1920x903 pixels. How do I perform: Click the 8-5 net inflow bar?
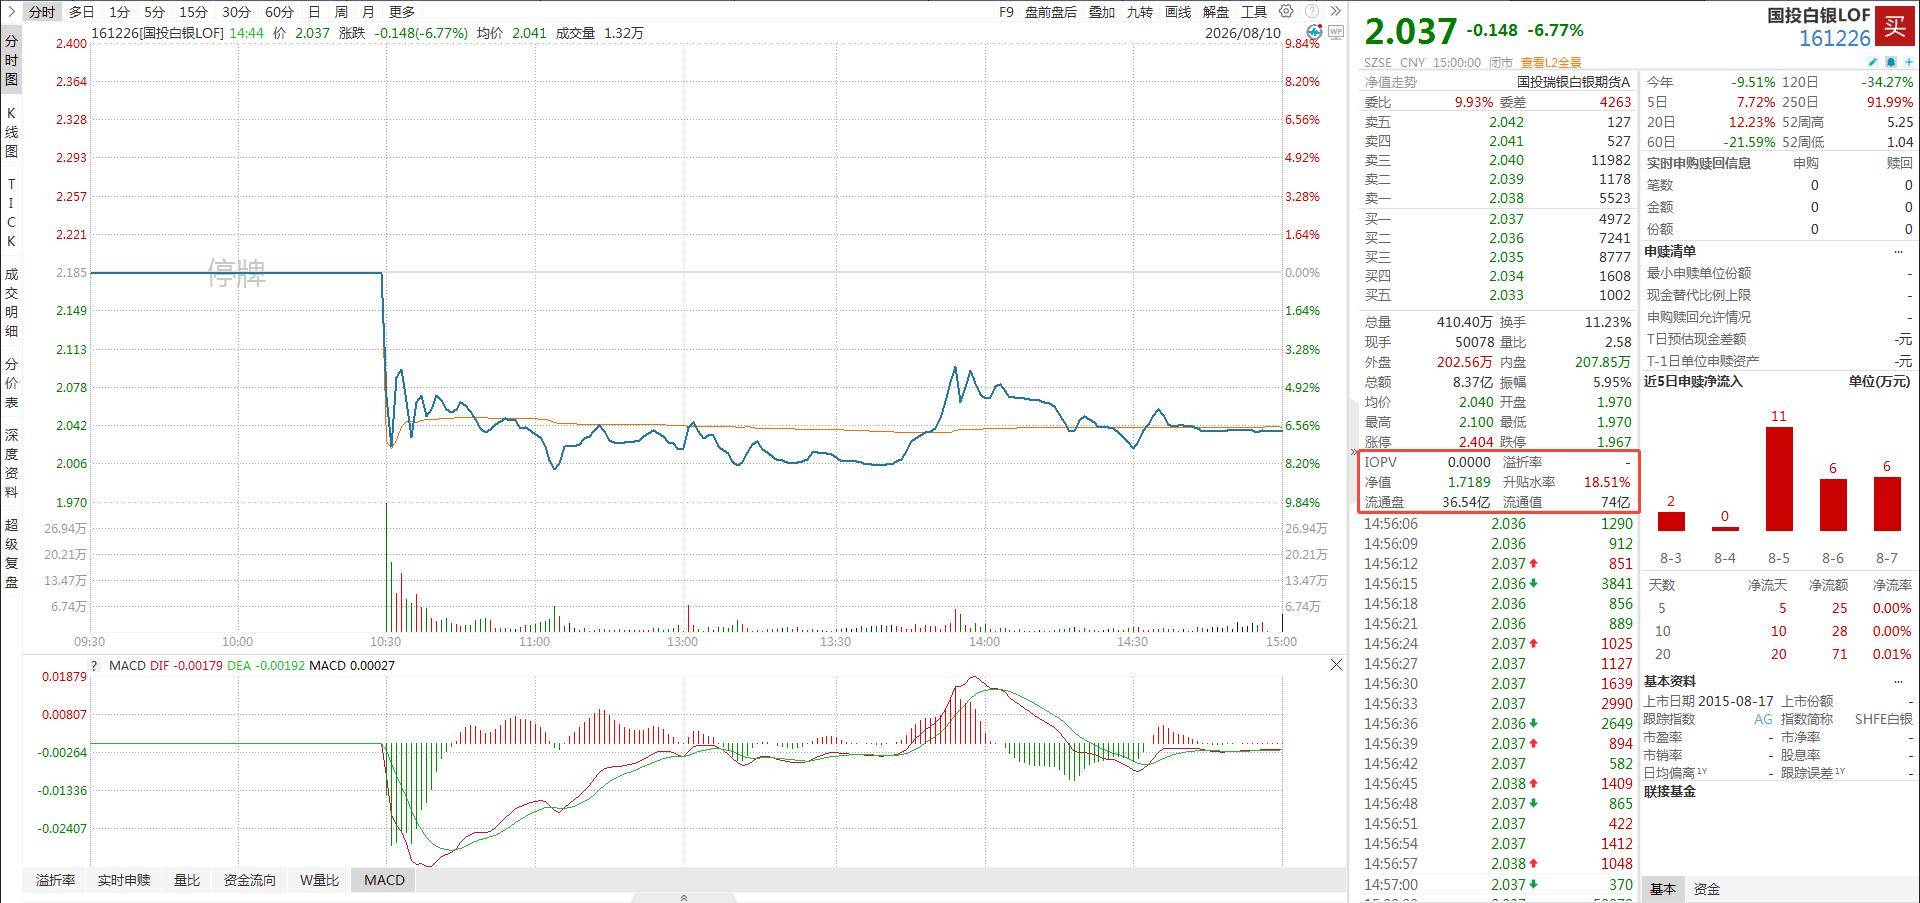(1779, 479)
